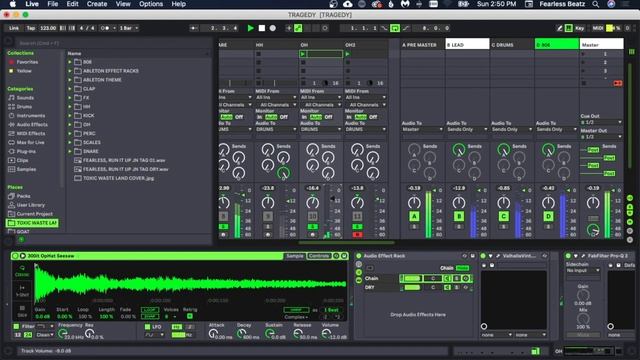Expand the 808 folder

(x=70, y=62)
